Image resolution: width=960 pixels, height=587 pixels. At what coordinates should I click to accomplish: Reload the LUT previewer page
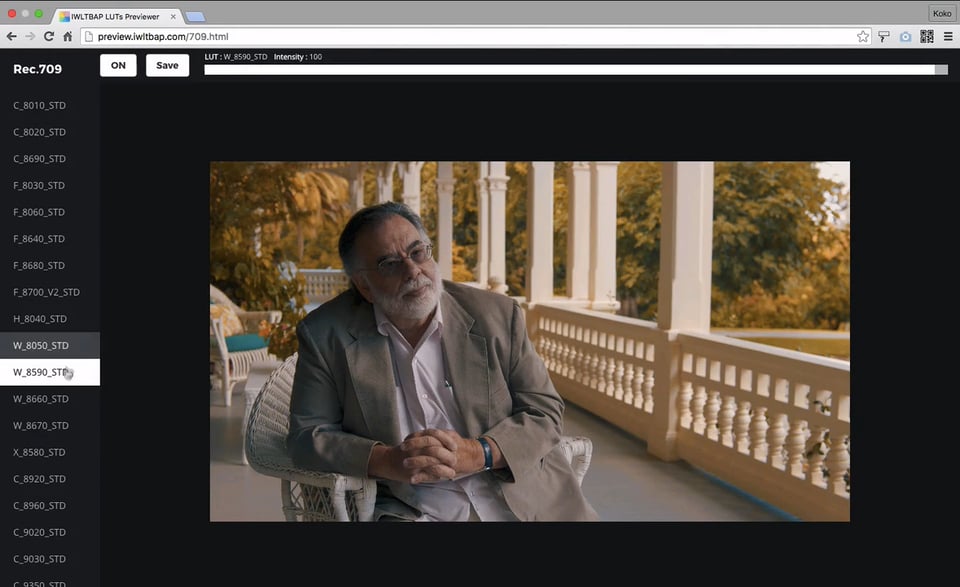[x=49, y=36]
